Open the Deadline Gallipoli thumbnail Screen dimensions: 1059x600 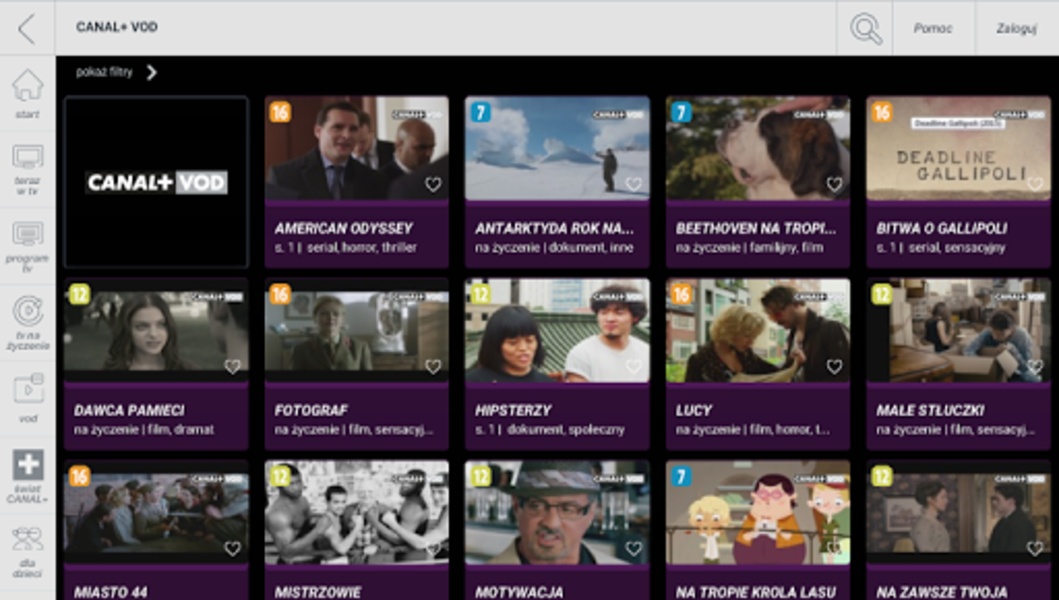(958, 148)
